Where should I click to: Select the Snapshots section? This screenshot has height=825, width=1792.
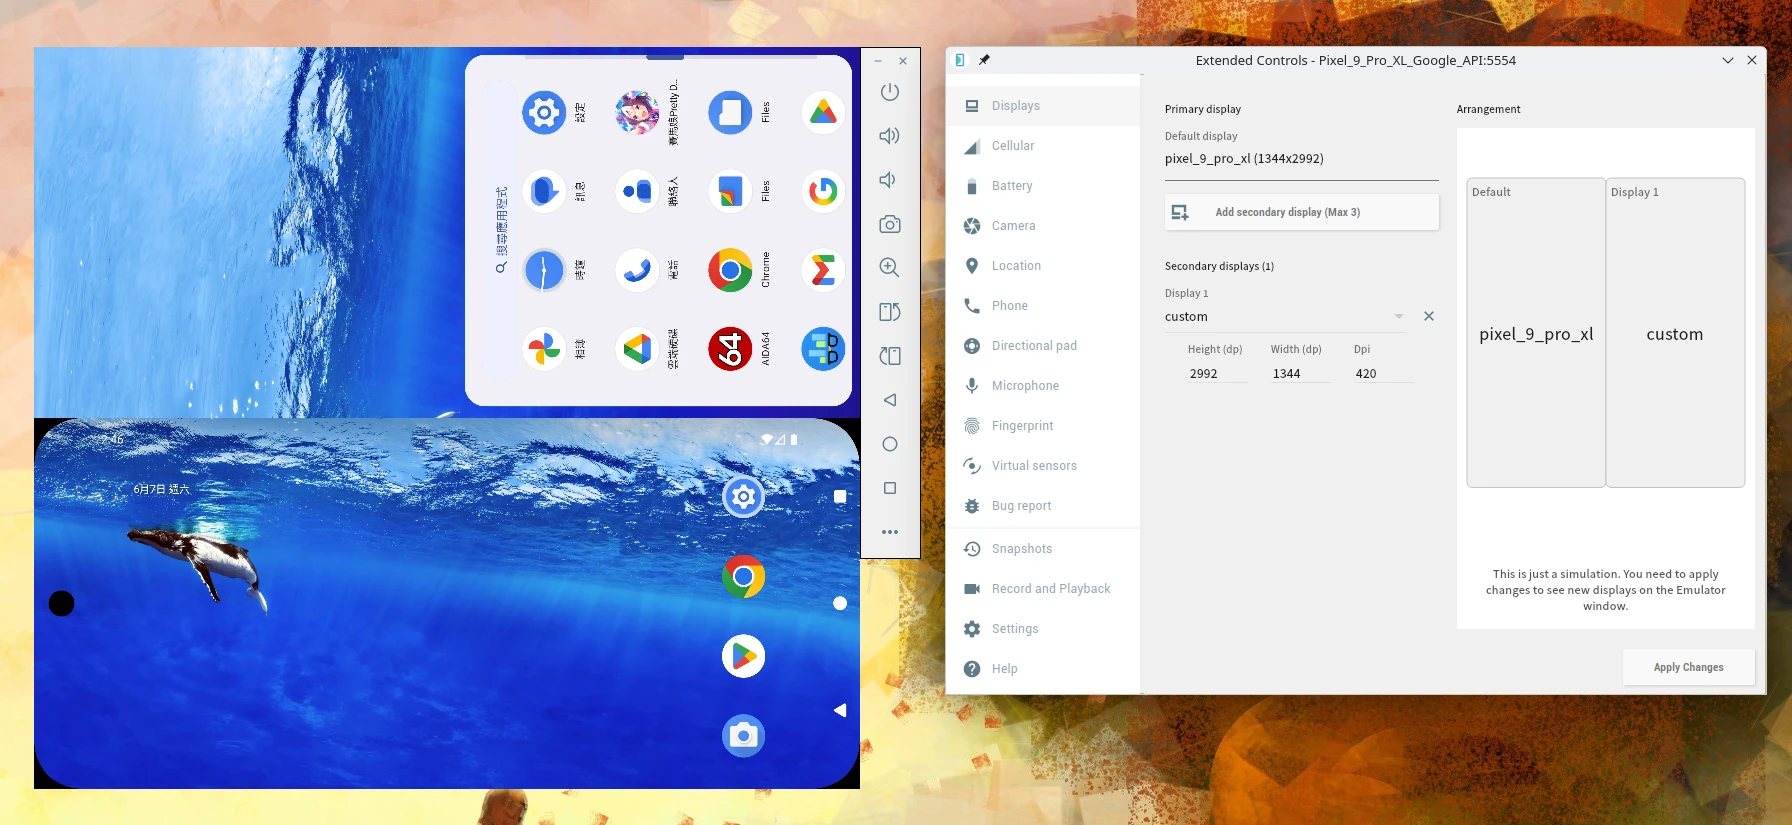(x=1022, y=549)
